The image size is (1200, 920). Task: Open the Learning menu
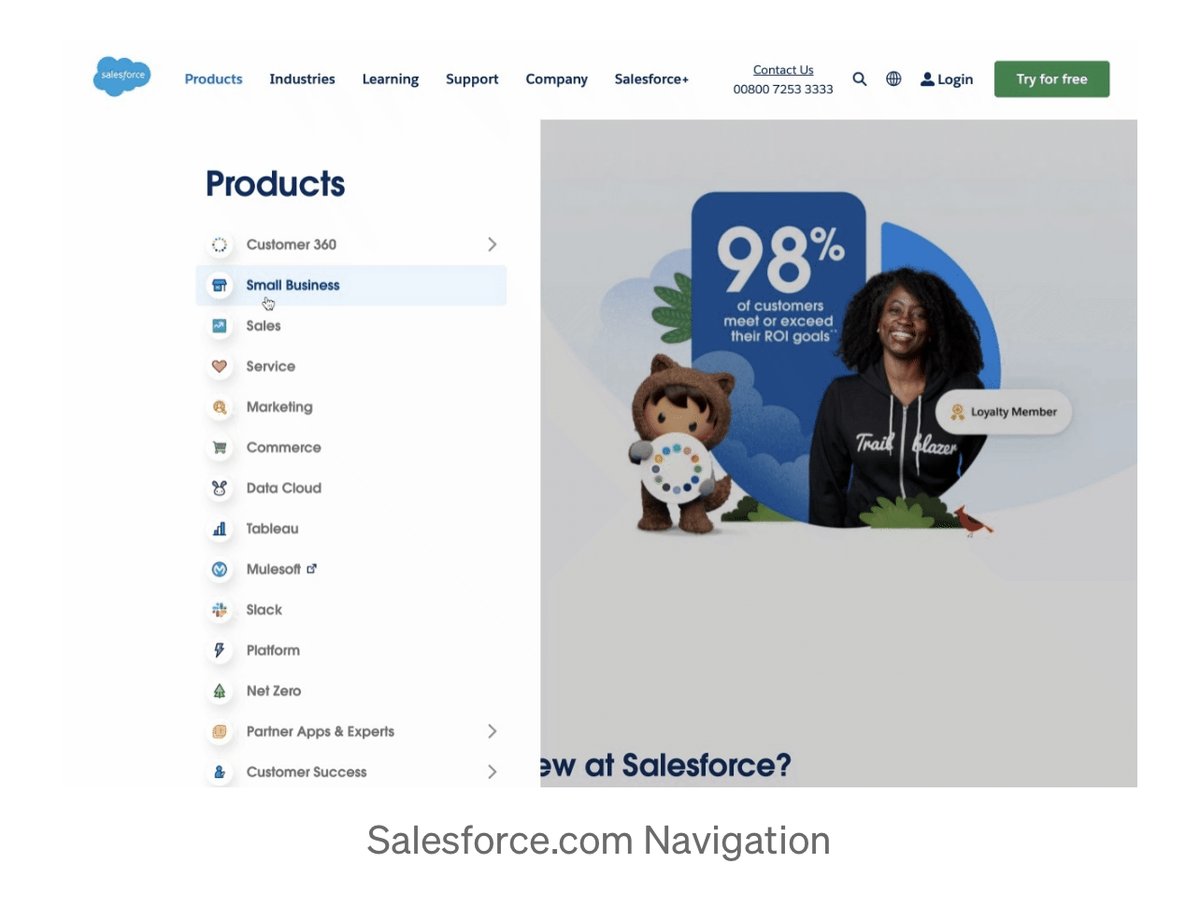[x=390, y=79]
